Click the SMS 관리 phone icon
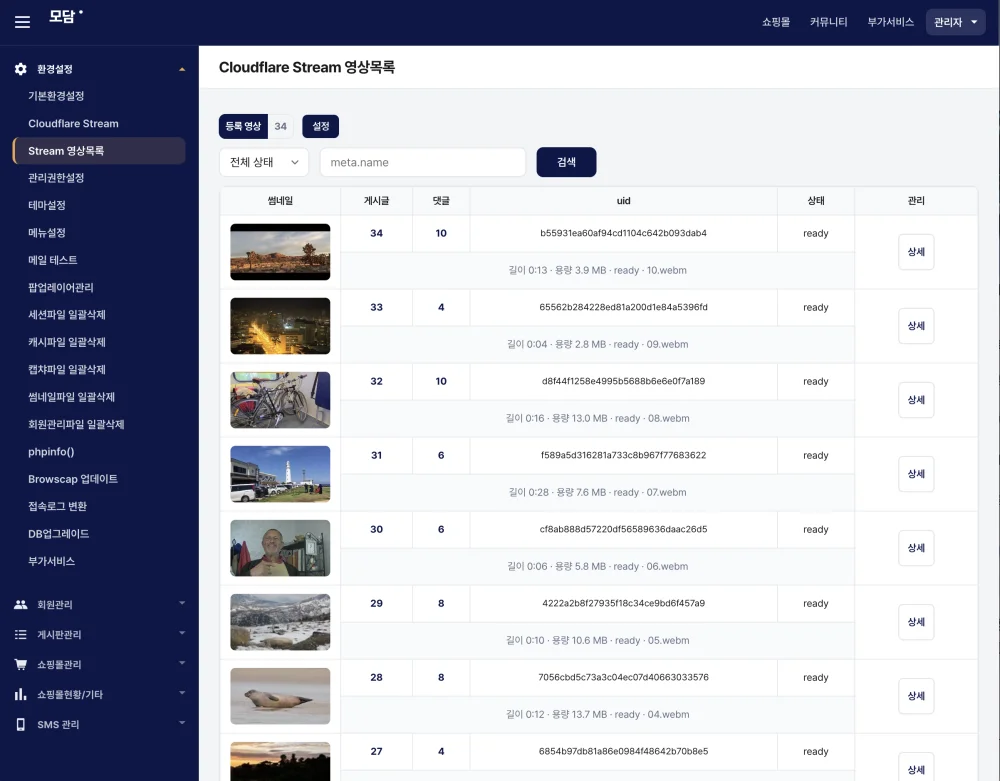 (x=20, y=724)
